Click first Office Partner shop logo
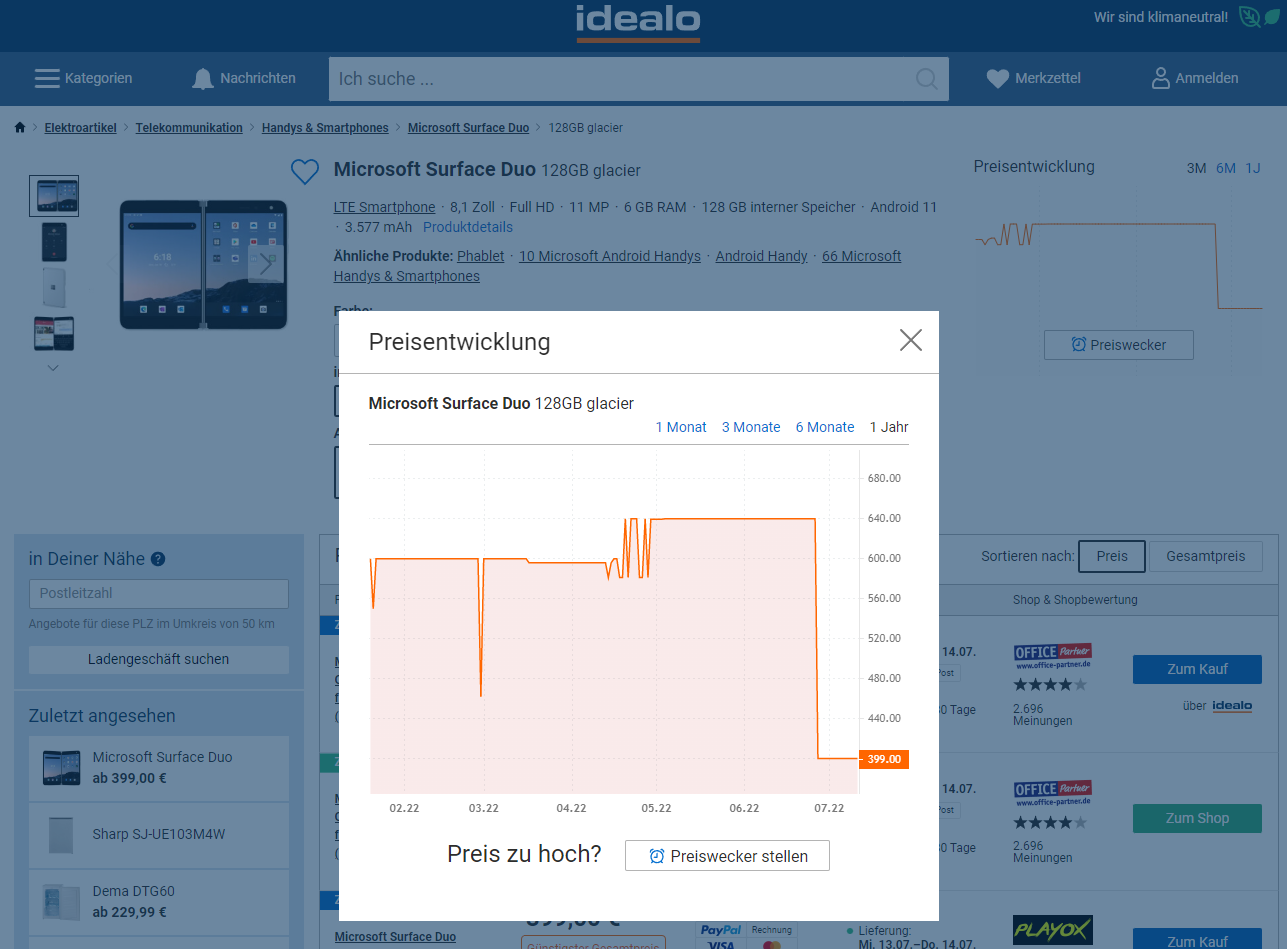1287x949 pixels. [x=1052, y=657]
